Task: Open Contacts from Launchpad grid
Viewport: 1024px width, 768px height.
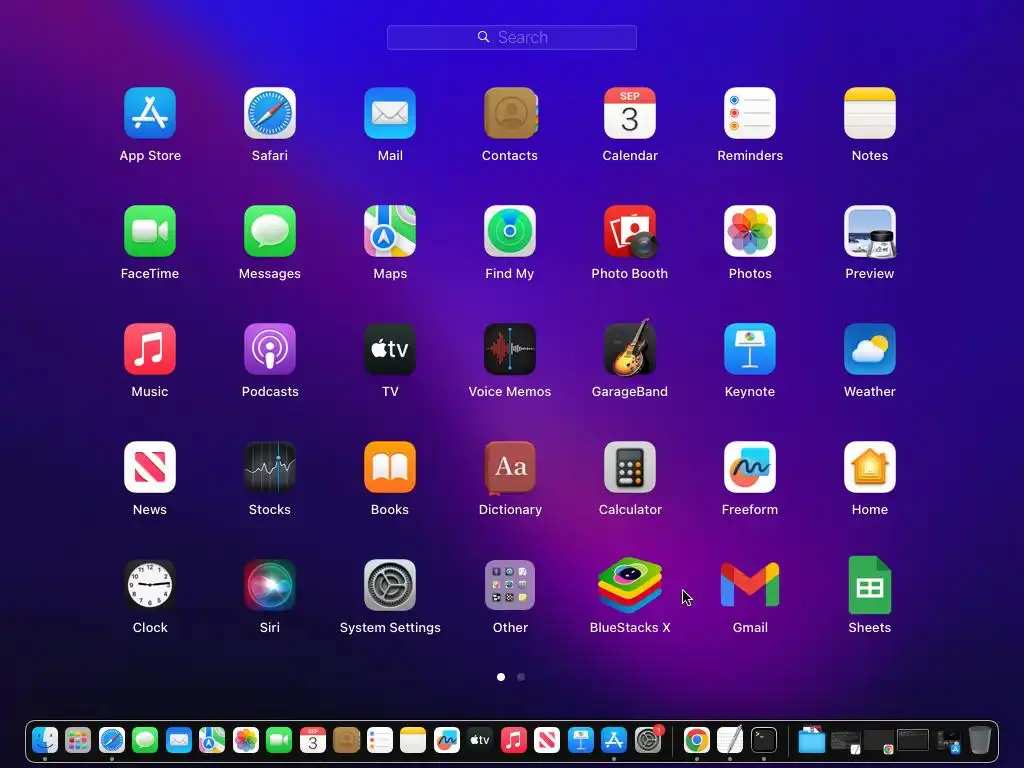Action: tap(510, 113)
